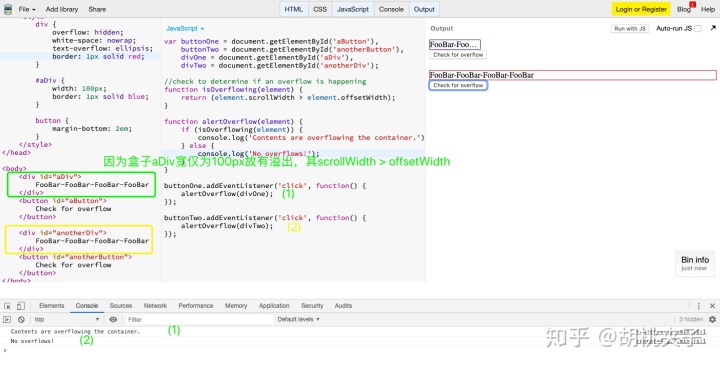
Task: Clear the console with the ban icon
Action: pos(21,319)
